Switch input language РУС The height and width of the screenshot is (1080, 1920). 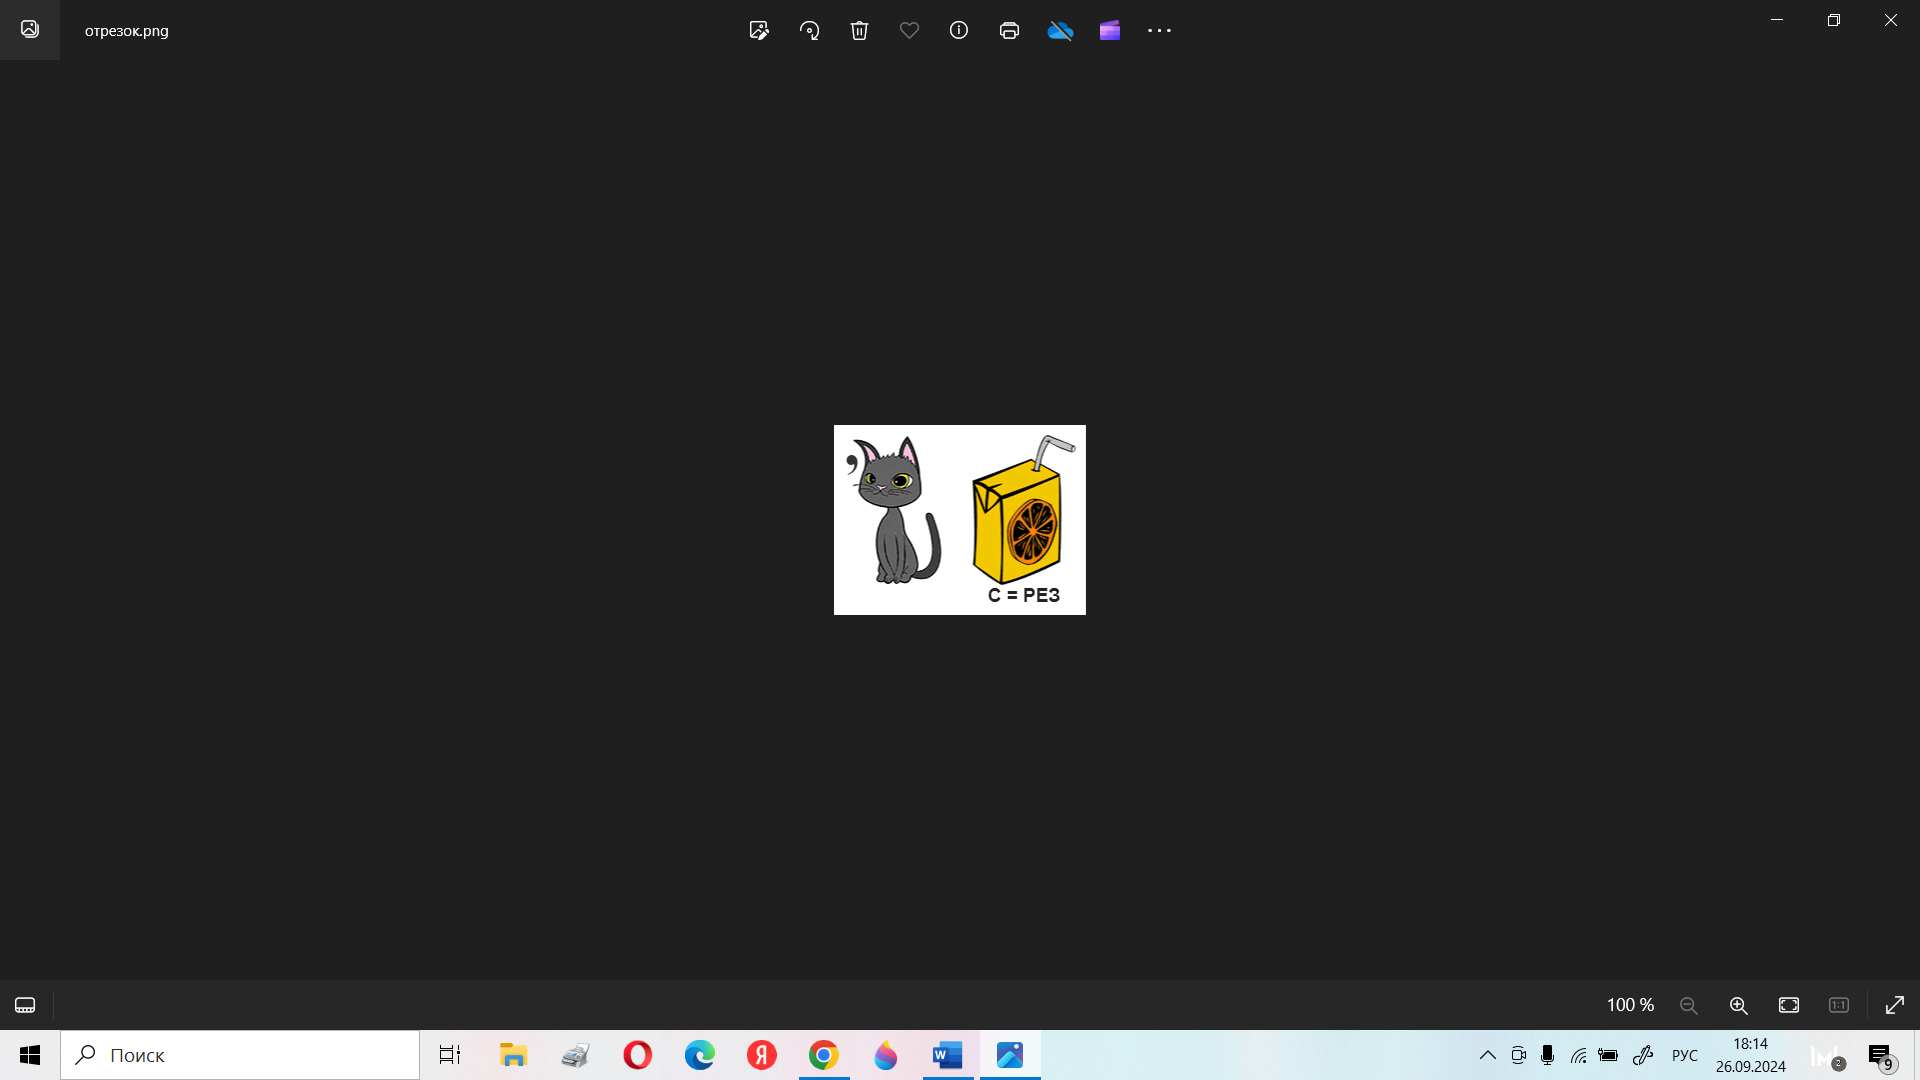click(1685, 1055)
